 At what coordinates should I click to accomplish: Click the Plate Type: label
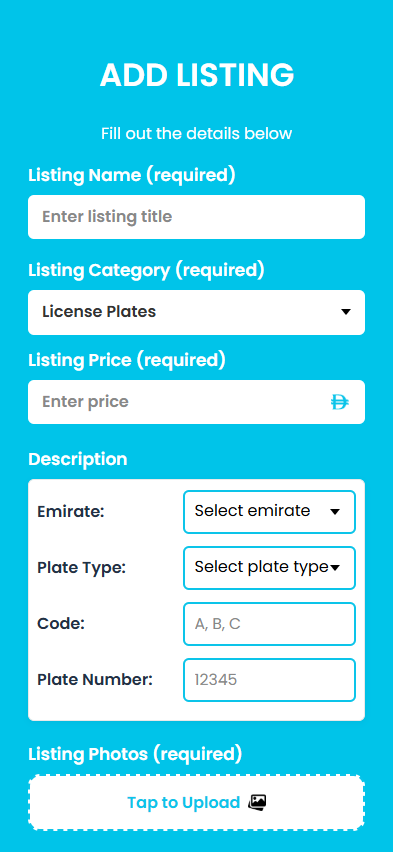(82, 568)
